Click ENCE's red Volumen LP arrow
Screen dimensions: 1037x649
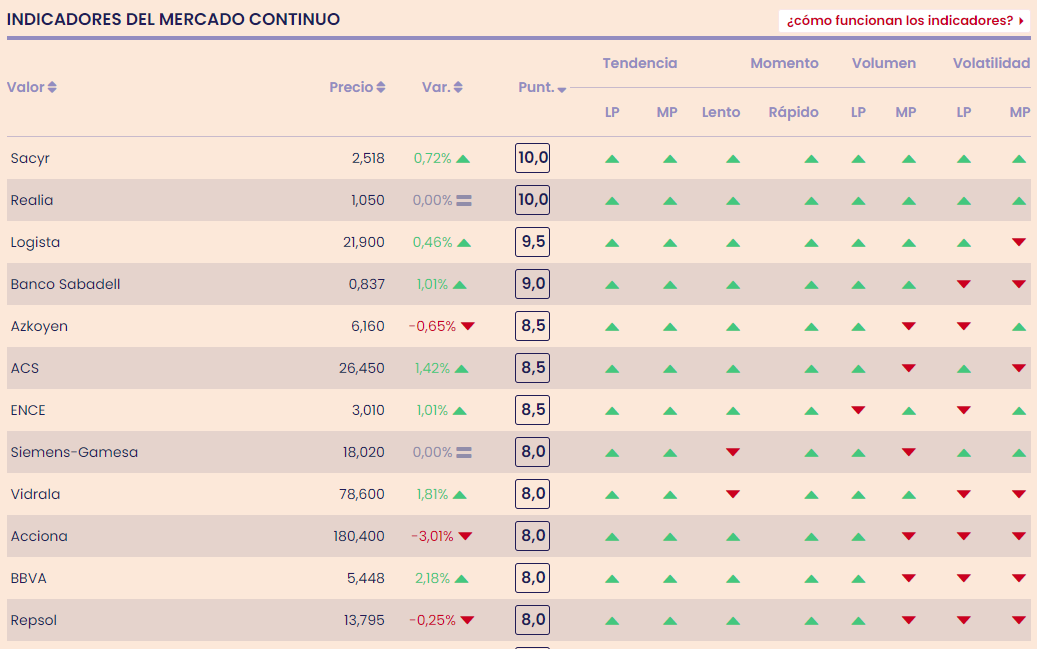tap(858, 410)
